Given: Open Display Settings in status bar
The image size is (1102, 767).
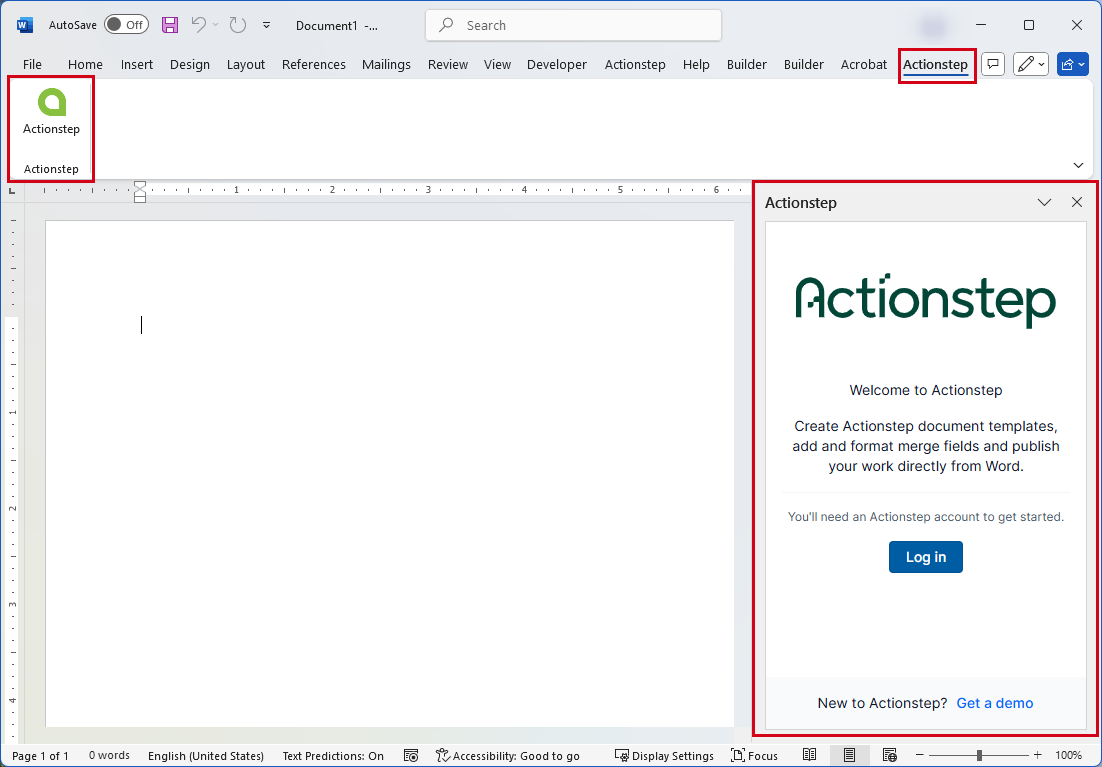Looking at the screenshot, I should click(664, 756).
